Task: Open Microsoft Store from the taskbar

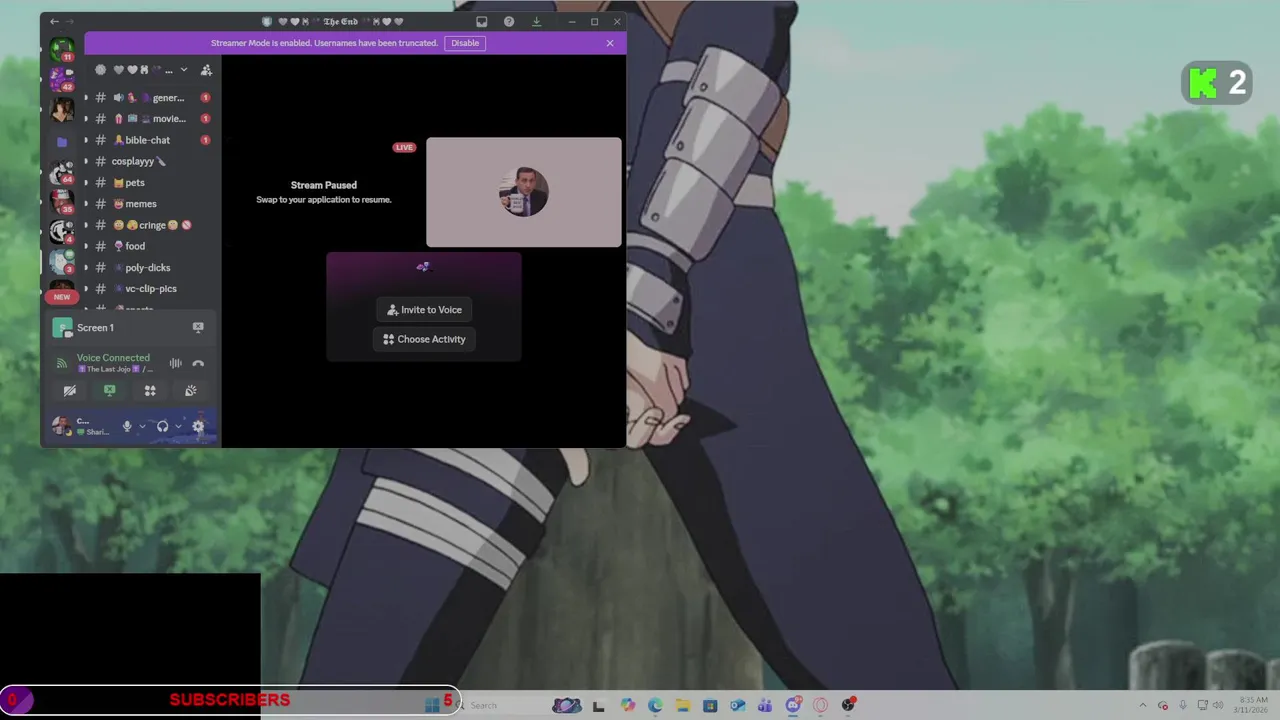Action: [710, 705]
